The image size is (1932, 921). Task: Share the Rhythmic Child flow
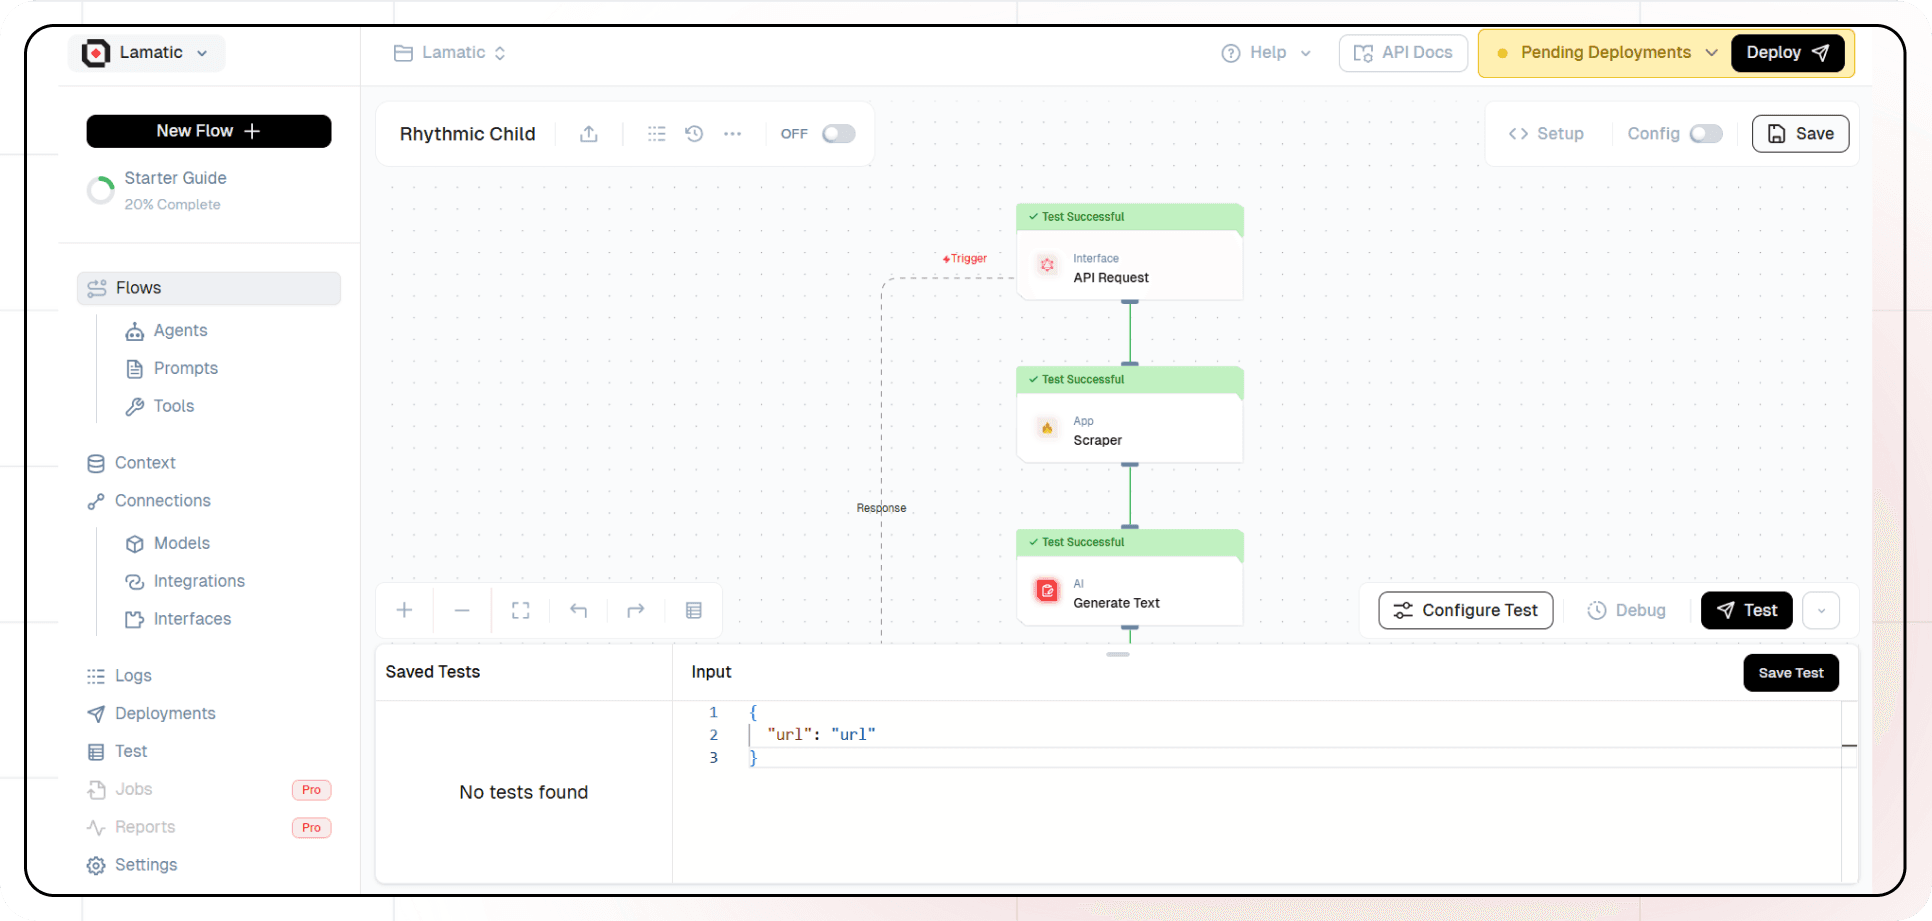click(x=588, y=133)
